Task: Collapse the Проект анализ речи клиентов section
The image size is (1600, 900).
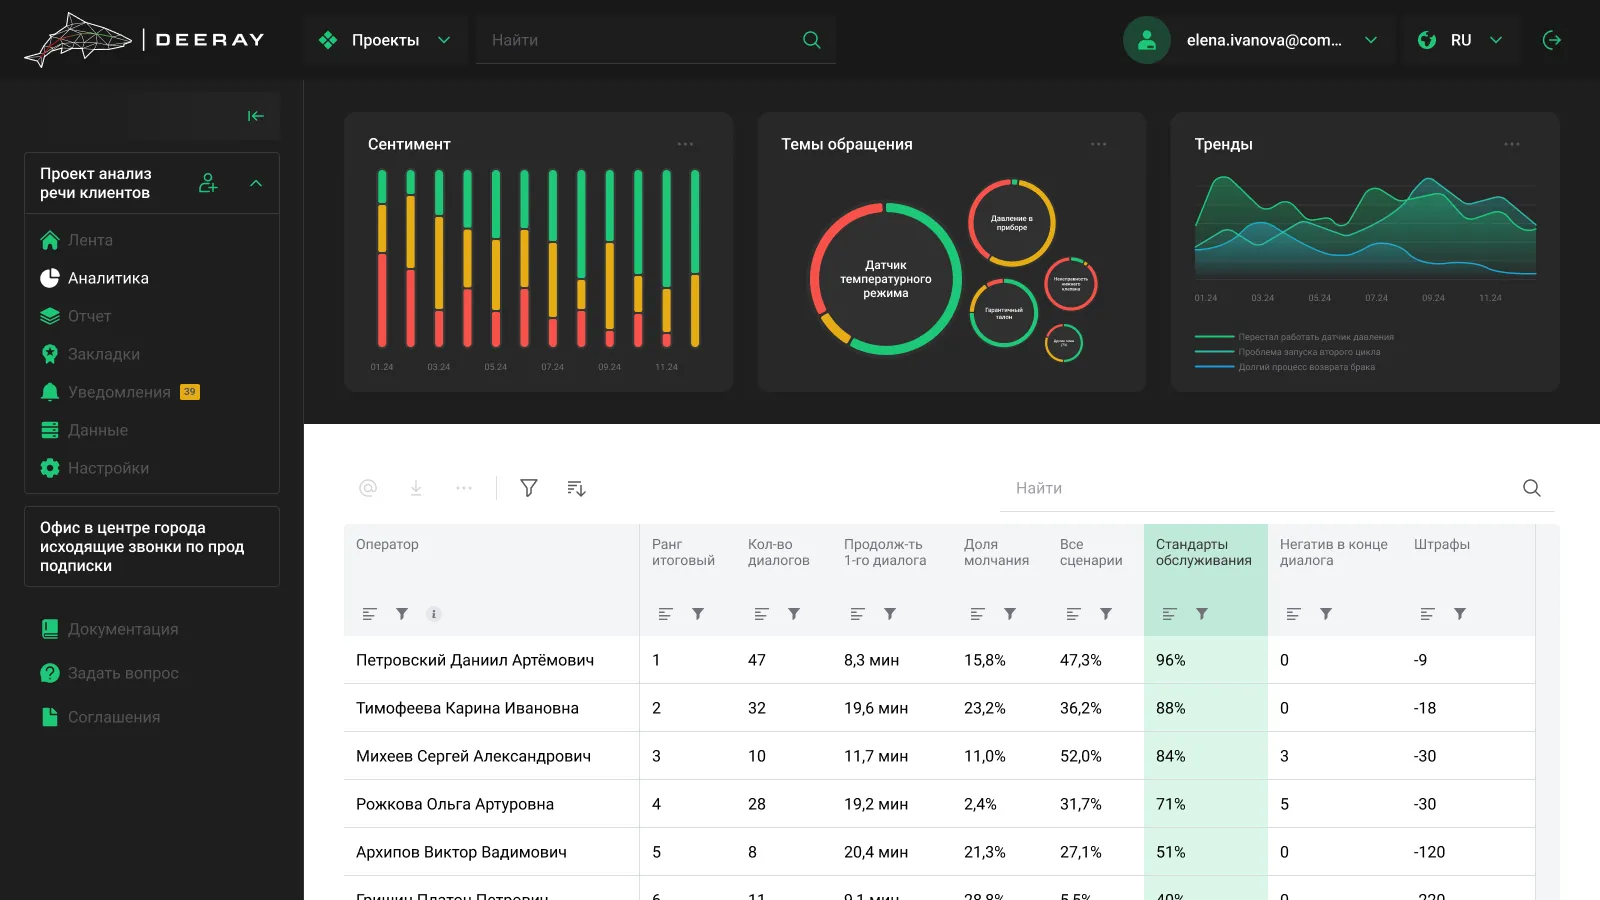Action: coord(256,183)
